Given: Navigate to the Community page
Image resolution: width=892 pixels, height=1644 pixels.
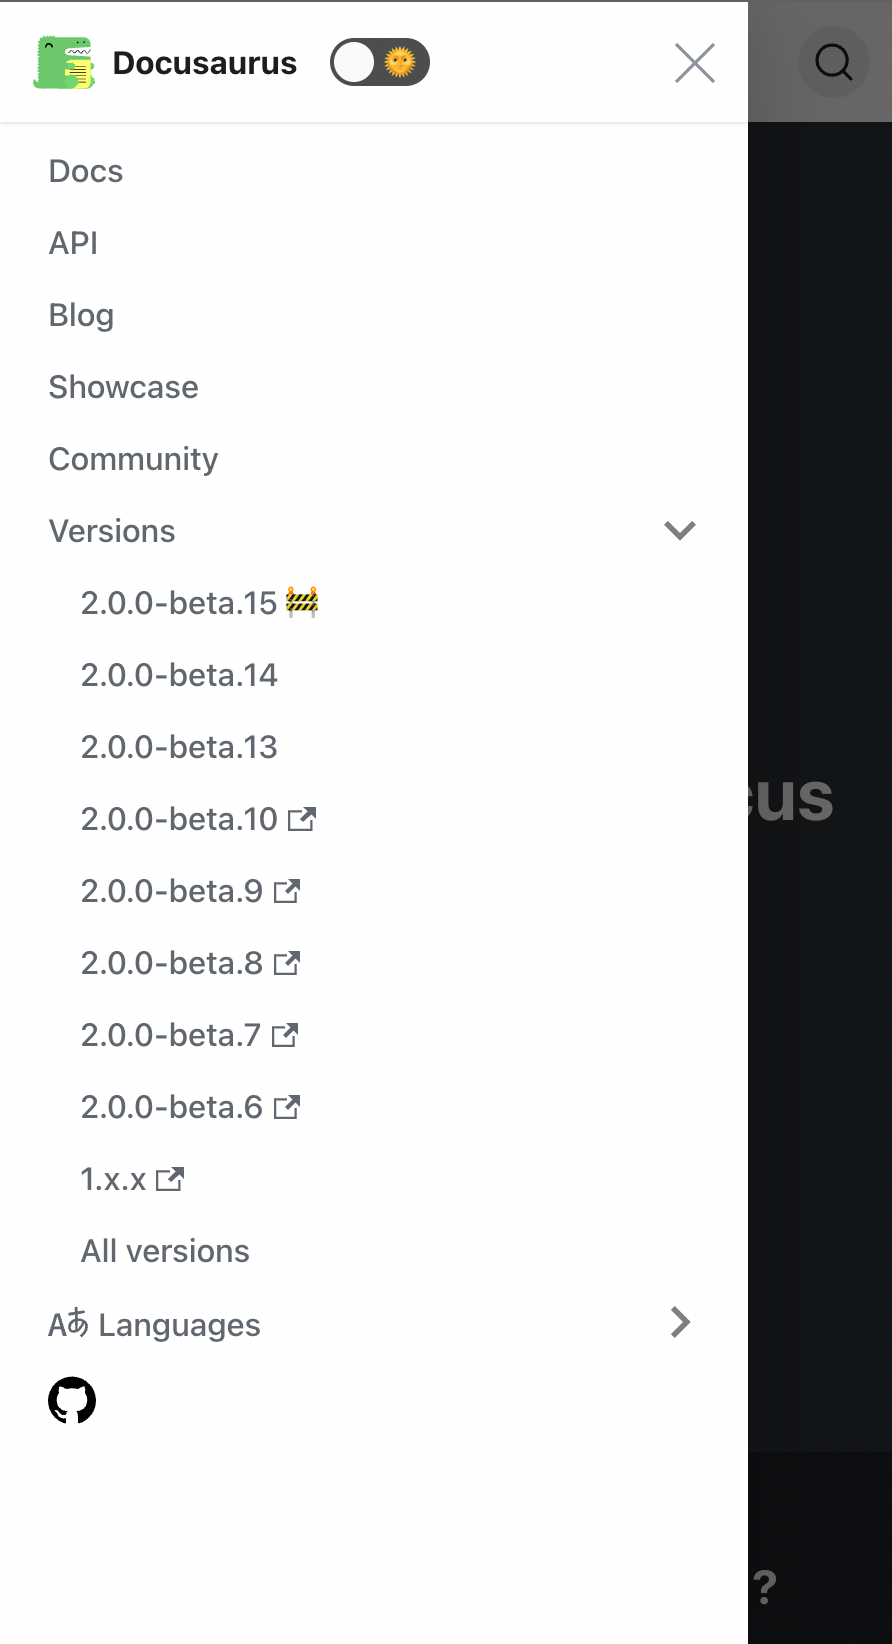Looking at the screenshot, I should click(133, 459).
